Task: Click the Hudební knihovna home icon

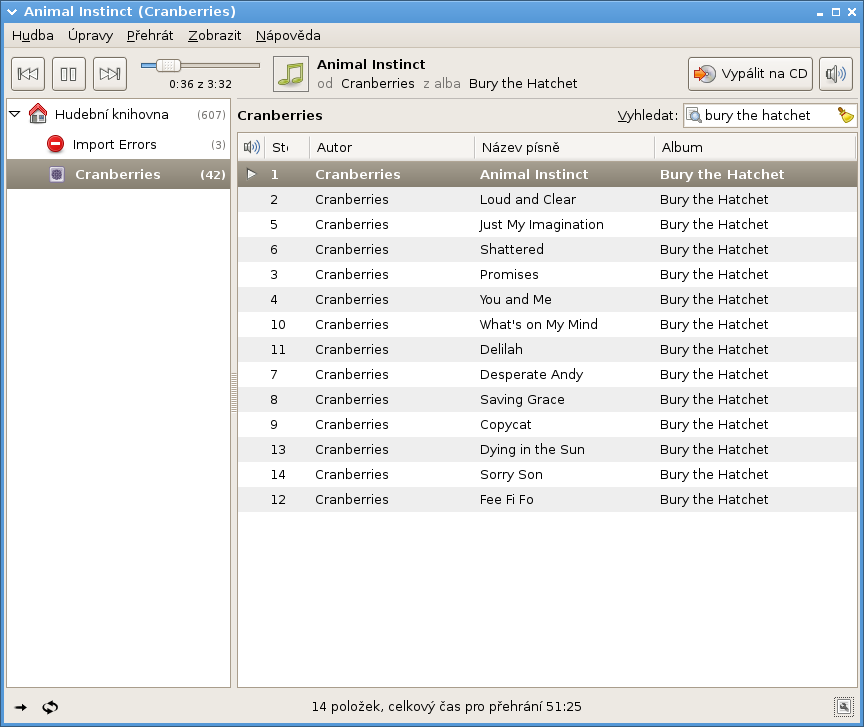Action: tap(38, 114)
